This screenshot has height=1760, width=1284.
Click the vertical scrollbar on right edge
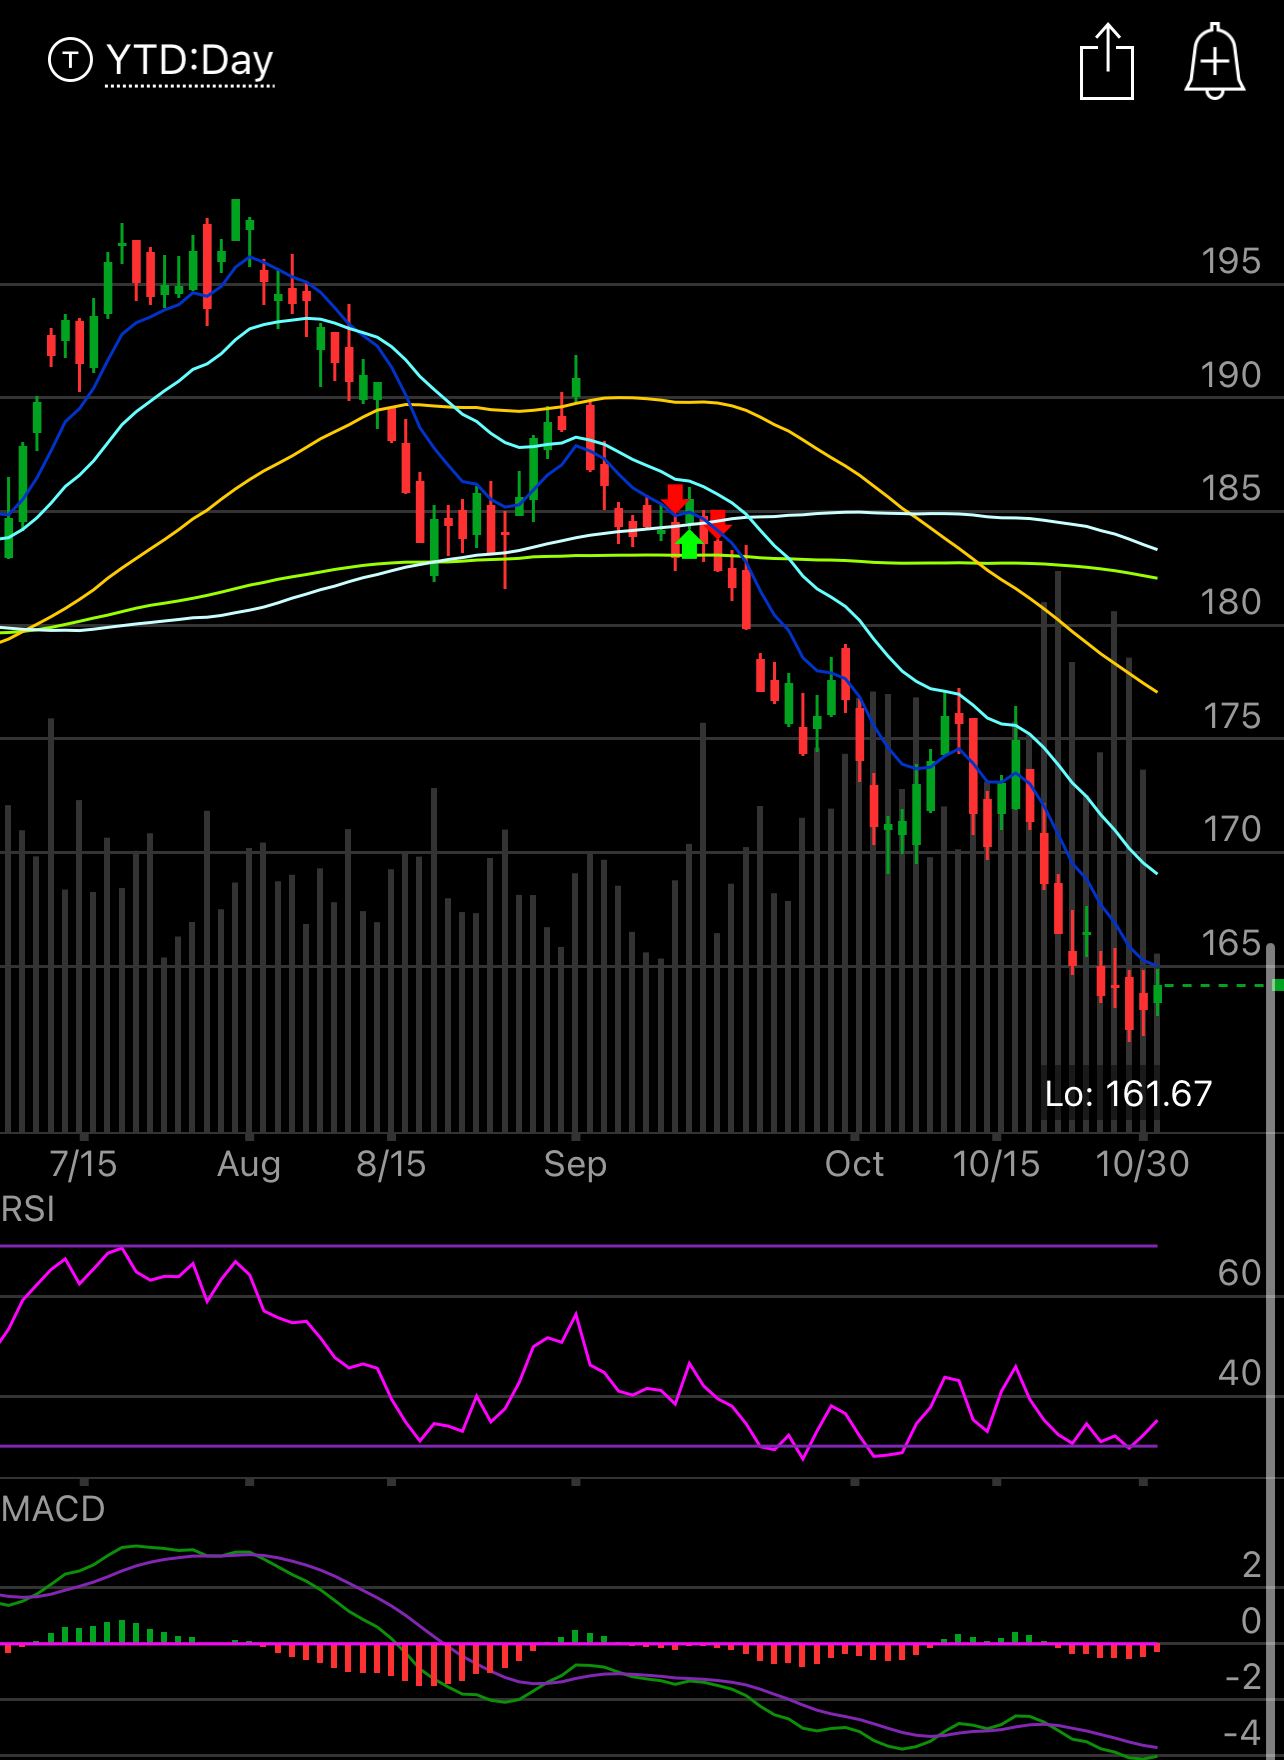click(x=1272, y=1350)
